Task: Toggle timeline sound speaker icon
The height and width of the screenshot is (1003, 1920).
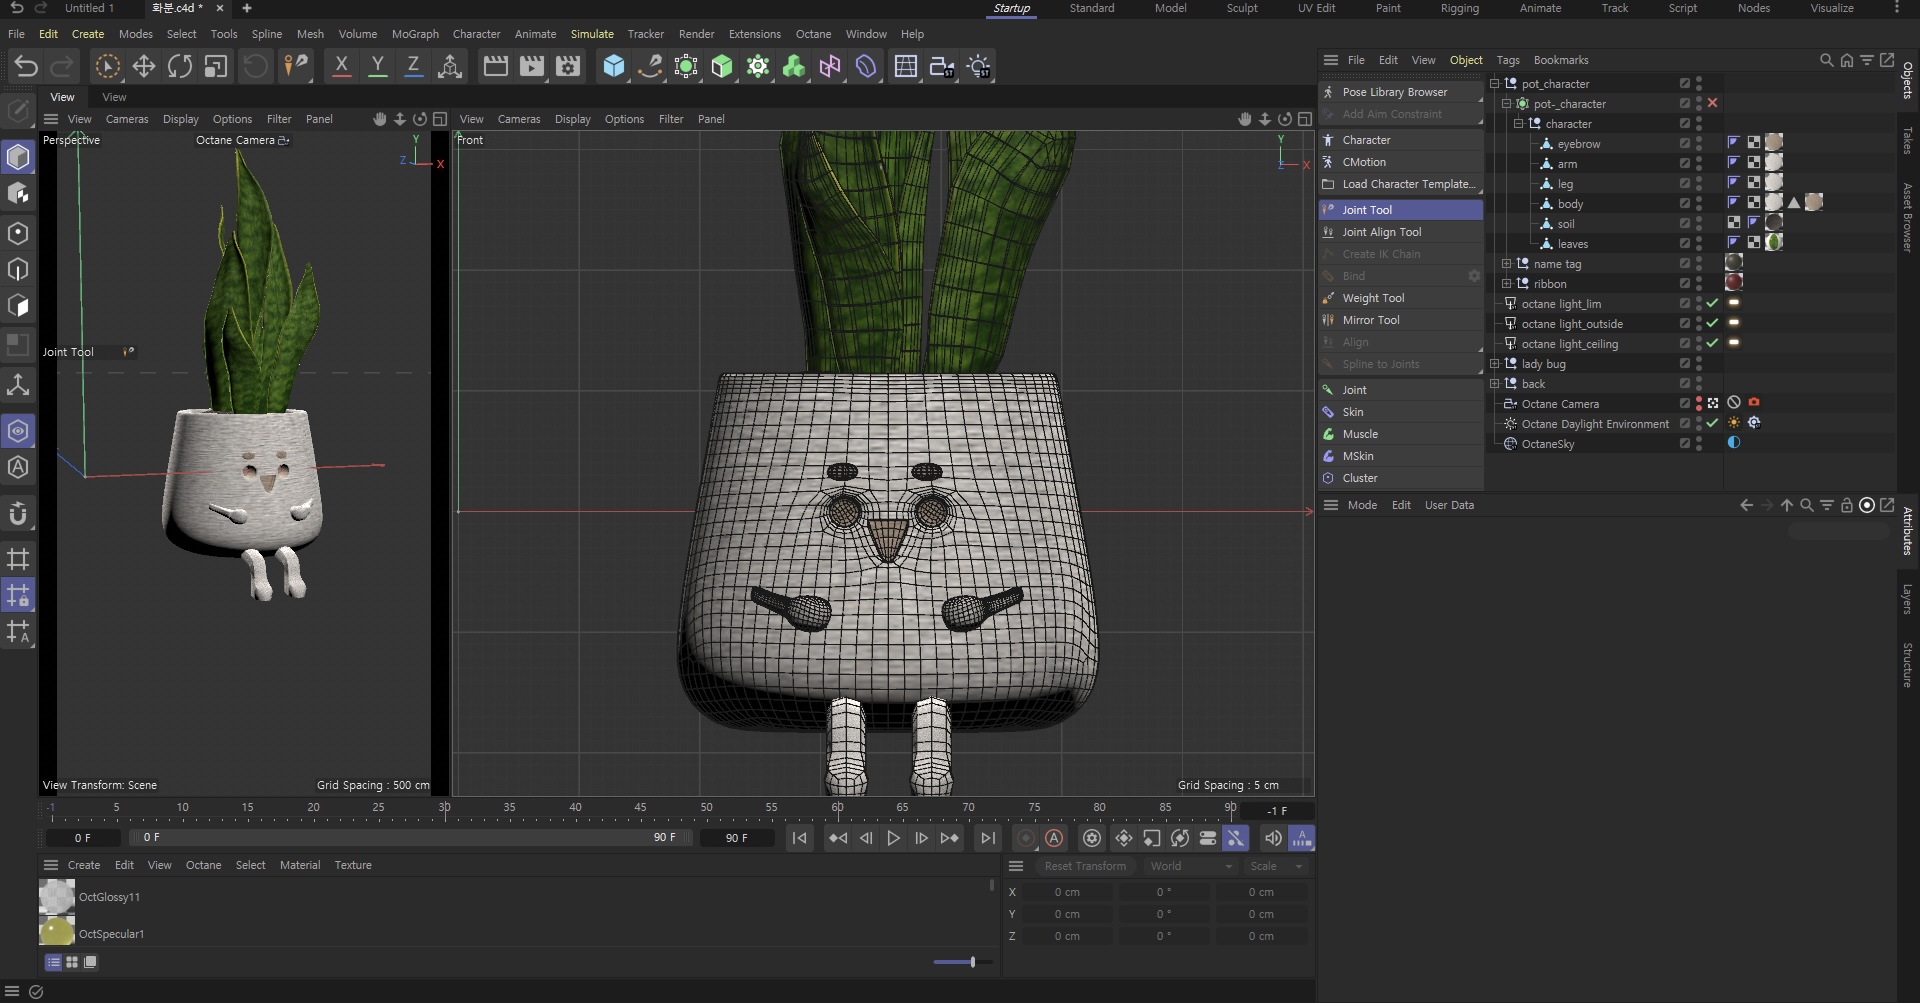Action: tap(1272, 838)
